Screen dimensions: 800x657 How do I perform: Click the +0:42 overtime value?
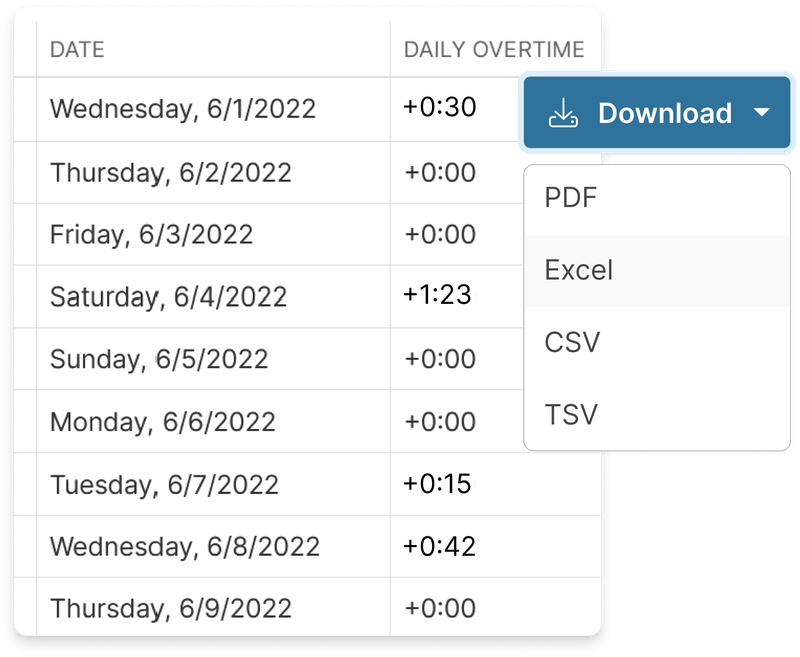pos(438,544)
